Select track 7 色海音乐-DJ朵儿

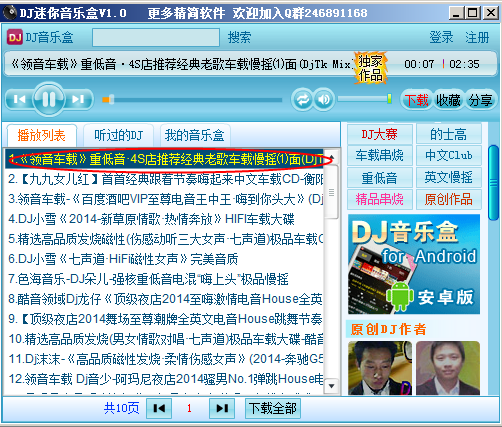pyautogui.click(x=164, y=279)
